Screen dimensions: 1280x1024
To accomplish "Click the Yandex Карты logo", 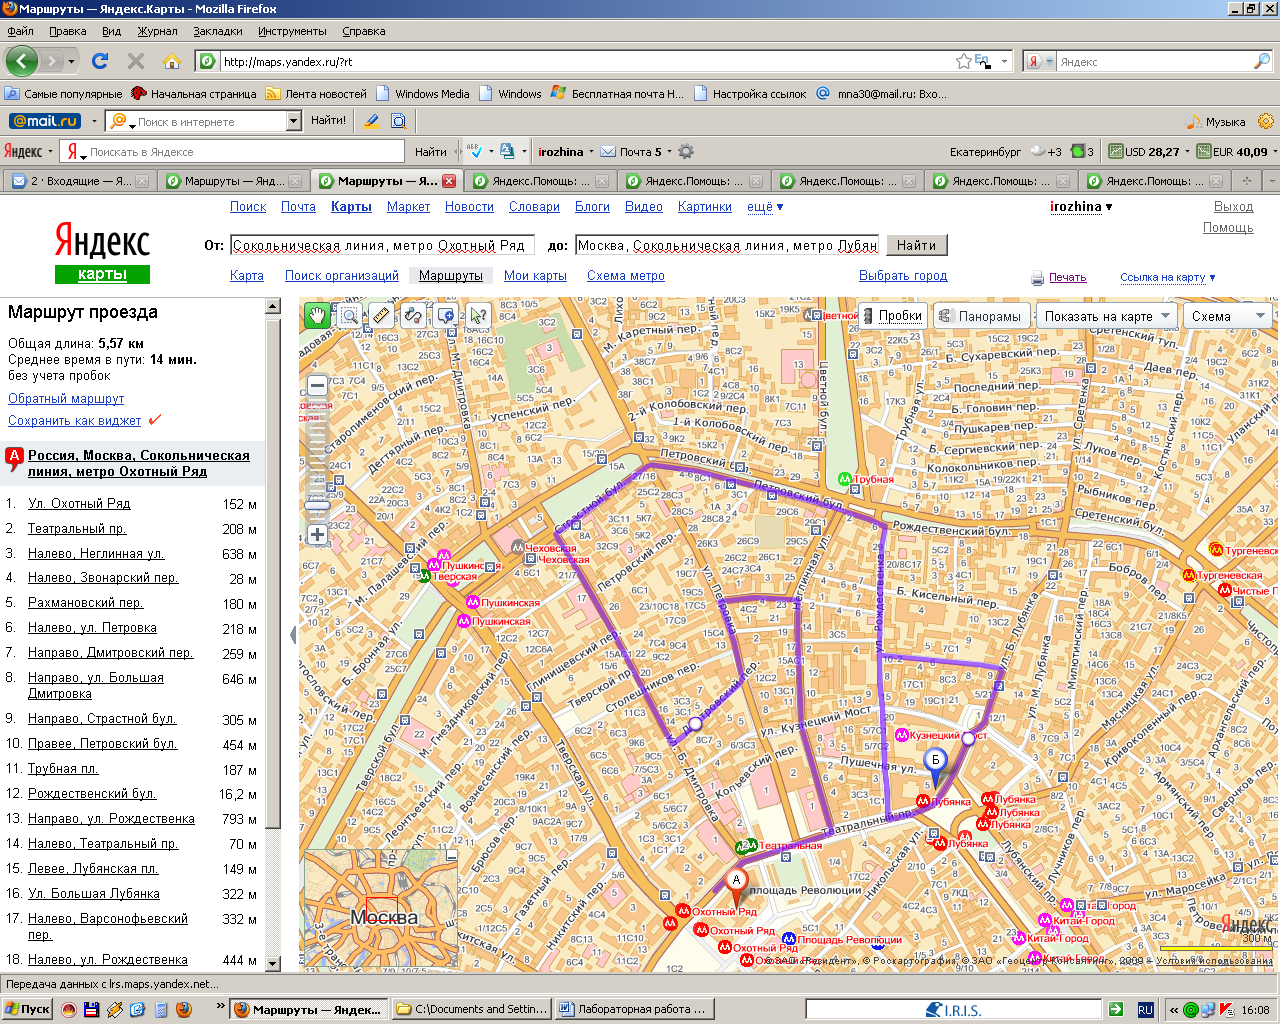I will [102, 252].
